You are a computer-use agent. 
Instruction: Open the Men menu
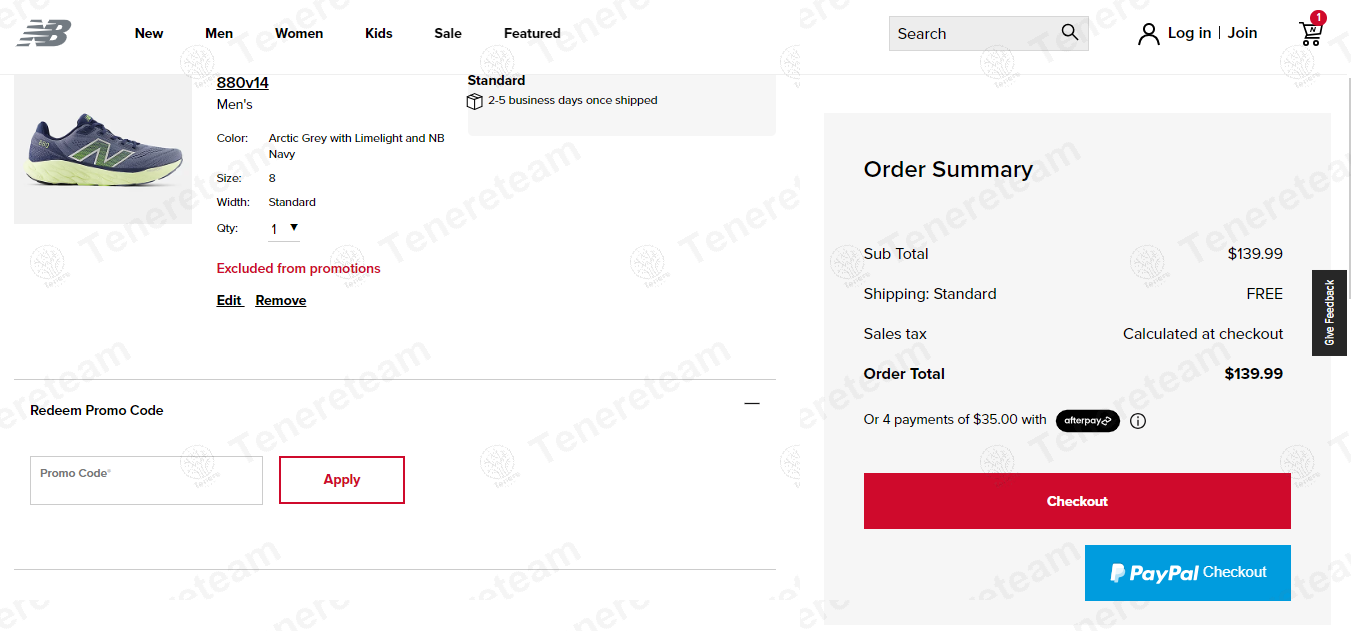[219, 33]
